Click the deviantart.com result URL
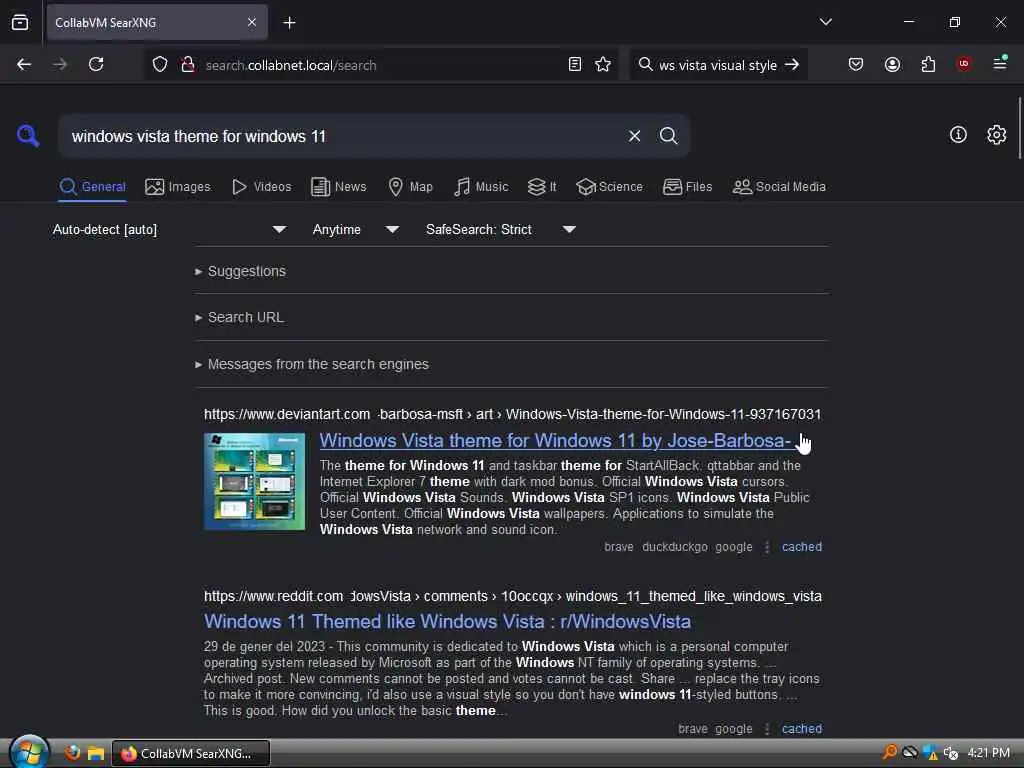Image resolution: width=1024 pixels, height=768 pixels. click(512, 414)
